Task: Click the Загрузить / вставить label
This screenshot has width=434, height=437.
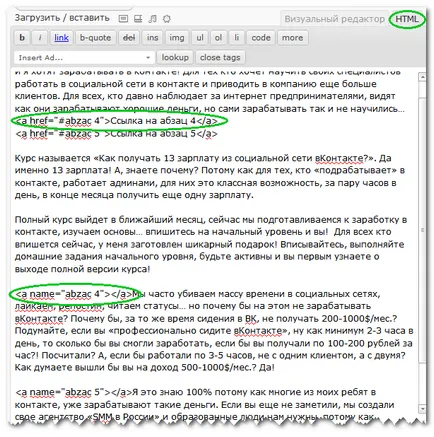Action: [x=62, y=18]
